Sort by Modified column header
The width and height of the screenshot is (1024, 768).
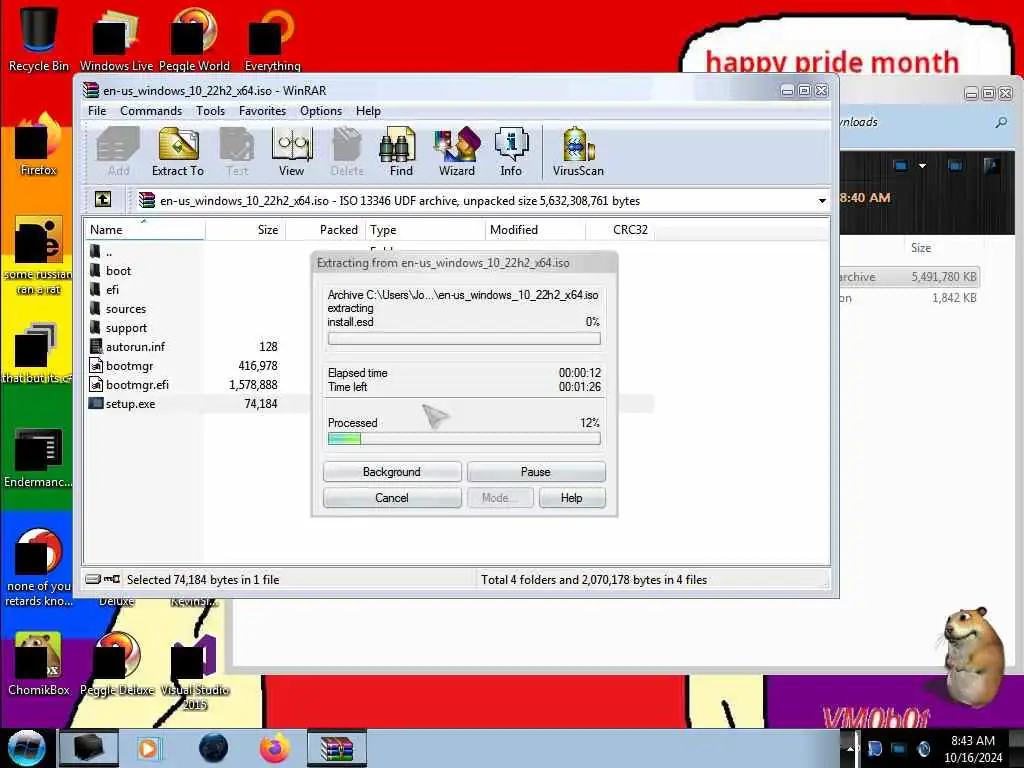(536, 230)
